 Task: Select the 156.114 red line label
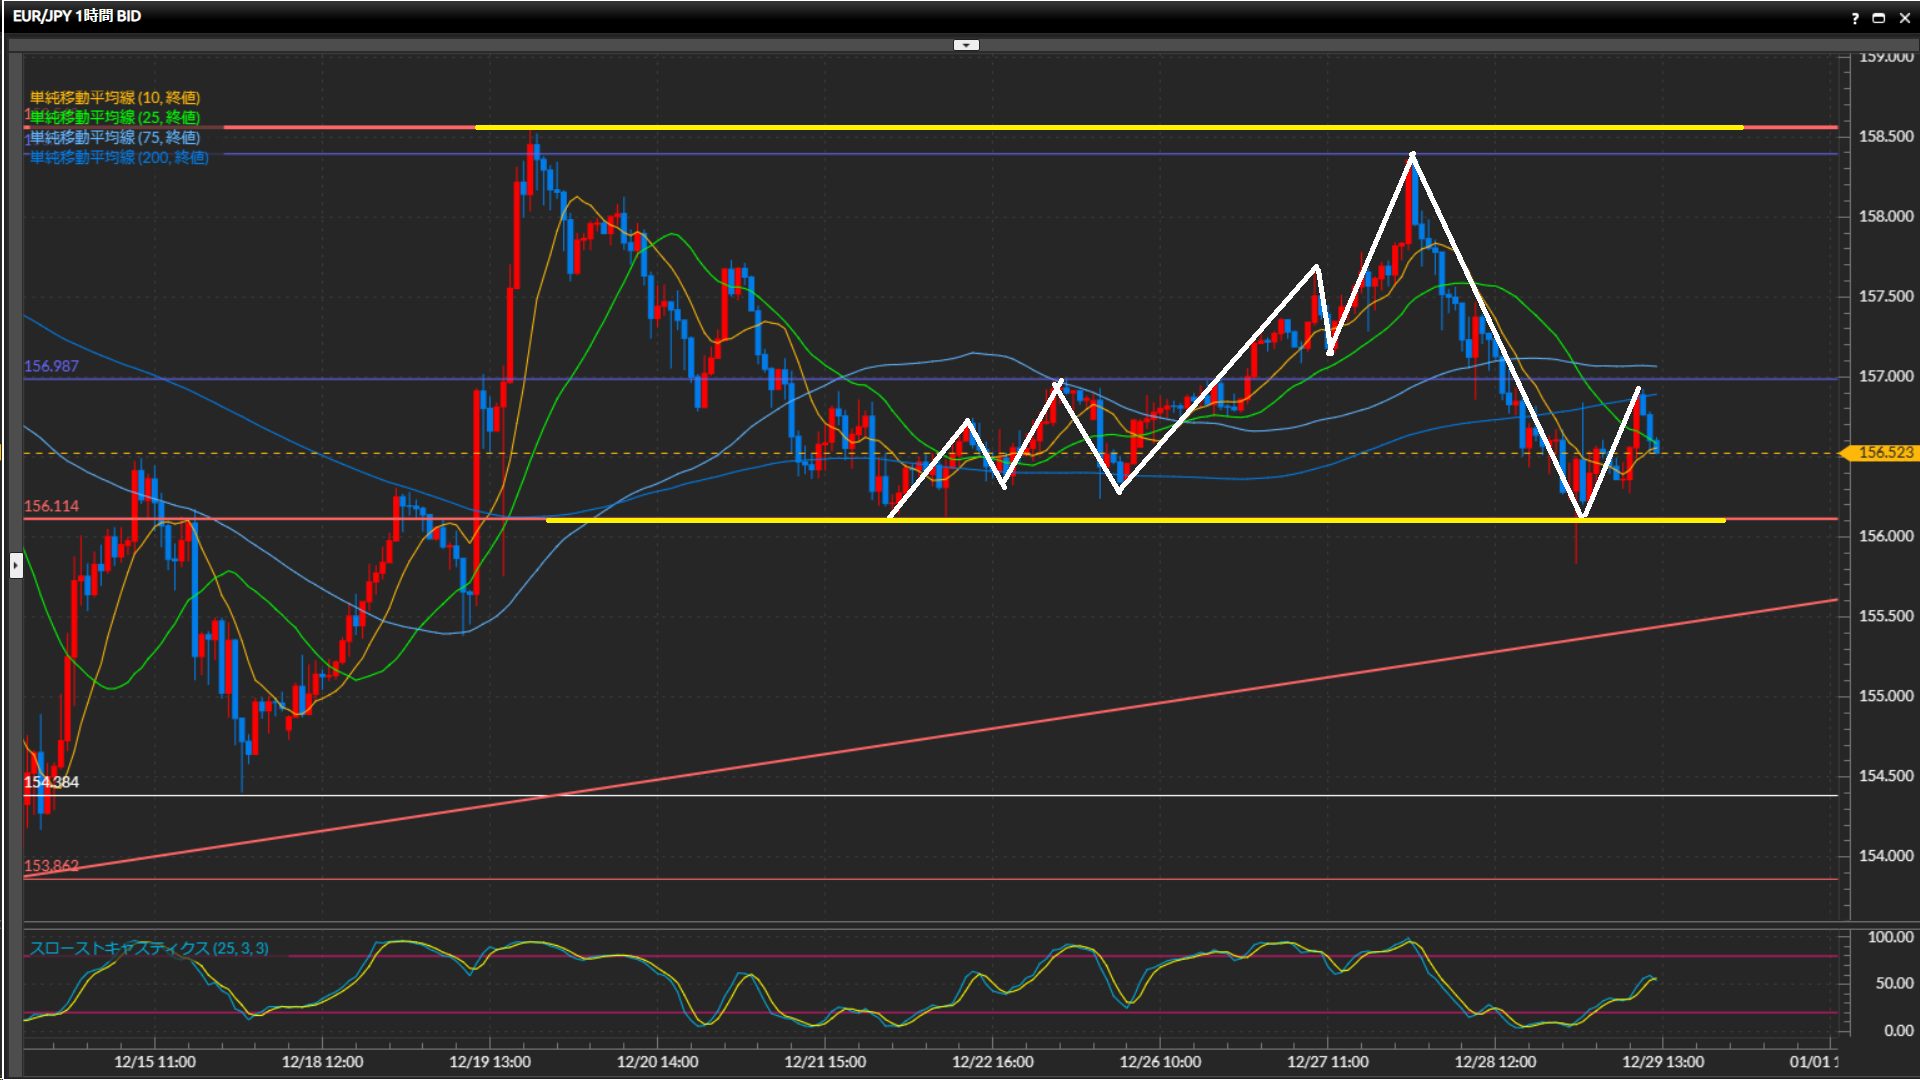point(51,506)
